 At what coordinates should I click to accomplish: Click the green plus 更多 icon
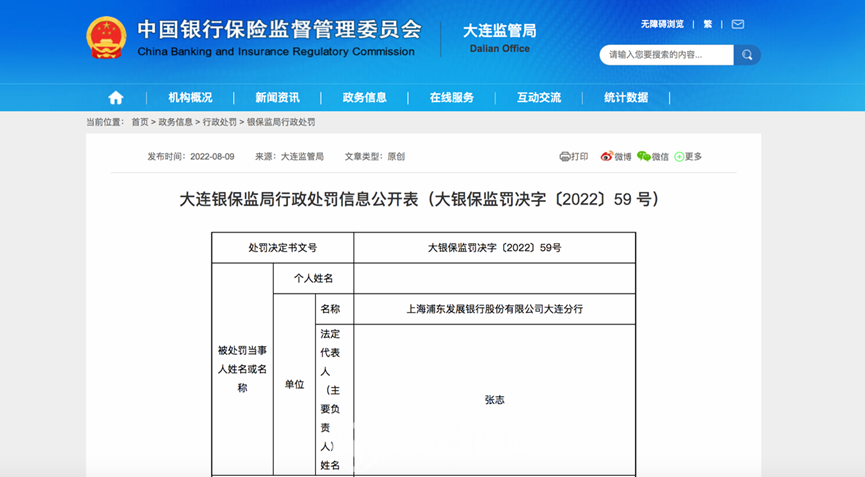pyautogui.click(x=679, y=157)
